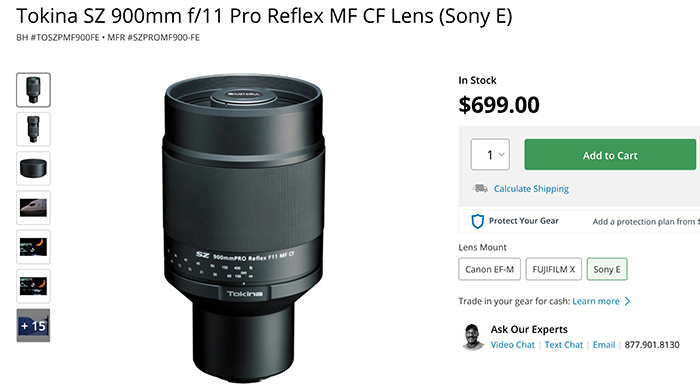Show the +15 more images thumbnail

[33, 325]
